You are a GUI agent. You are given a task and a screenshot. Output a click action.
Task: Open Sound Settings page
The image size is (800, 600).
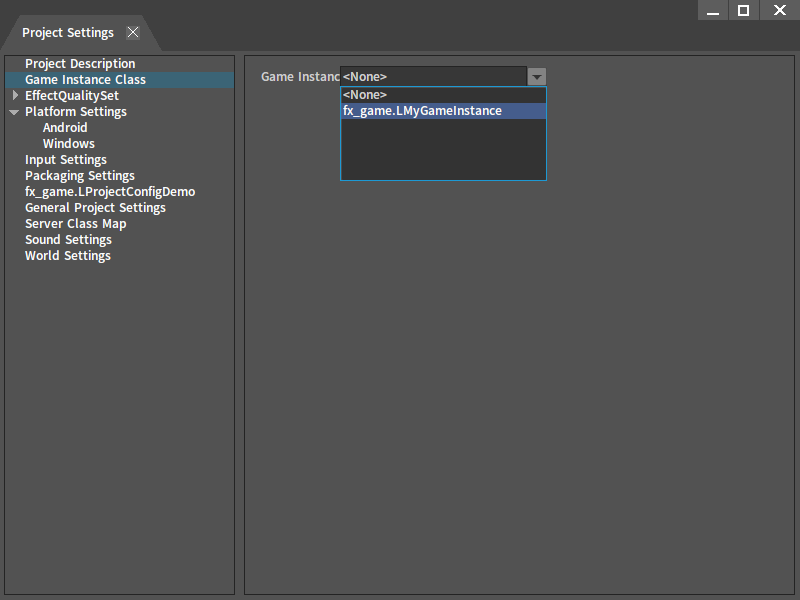[68, 240]
